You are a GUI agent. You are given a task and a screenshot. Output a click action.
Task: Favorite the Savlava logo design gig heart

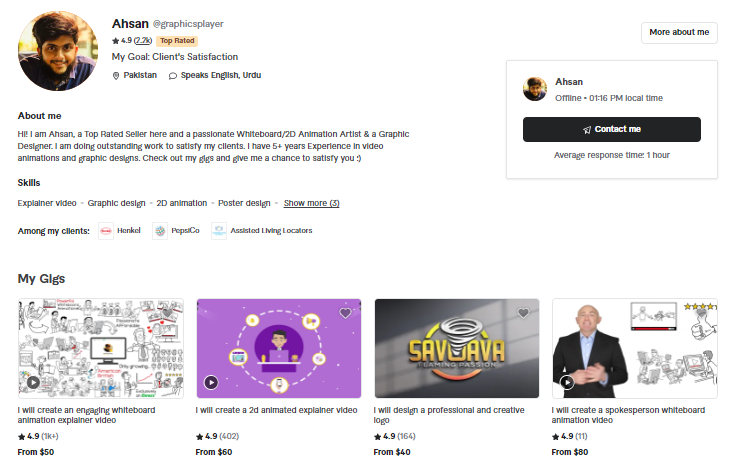pos(523,313)
